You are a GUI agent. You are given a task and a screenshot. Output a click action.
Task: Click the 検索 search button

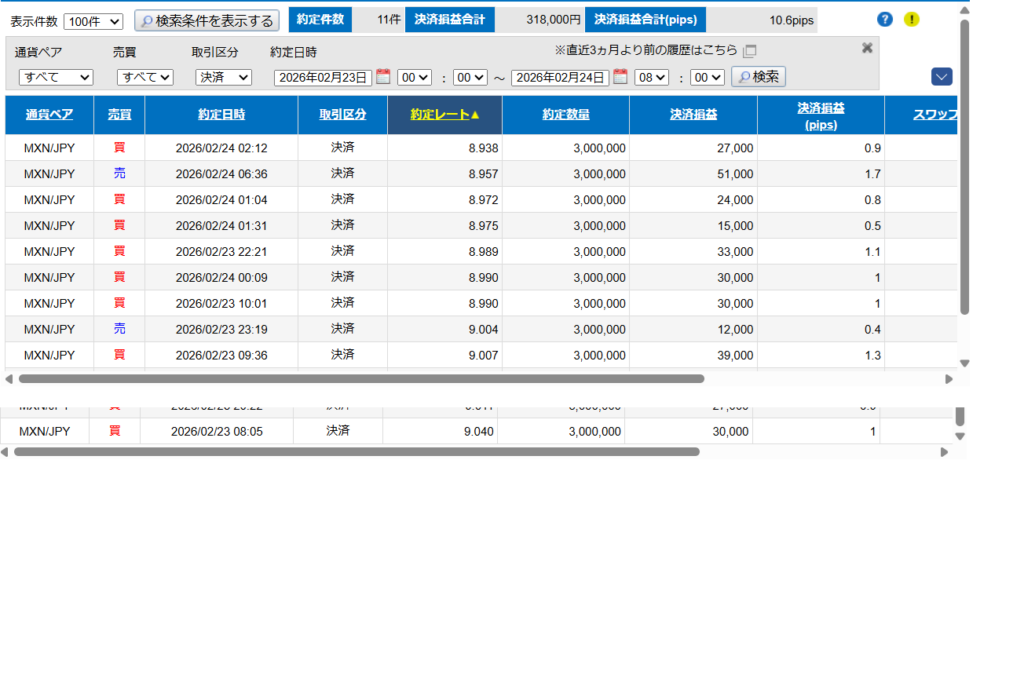pos(758,77)
